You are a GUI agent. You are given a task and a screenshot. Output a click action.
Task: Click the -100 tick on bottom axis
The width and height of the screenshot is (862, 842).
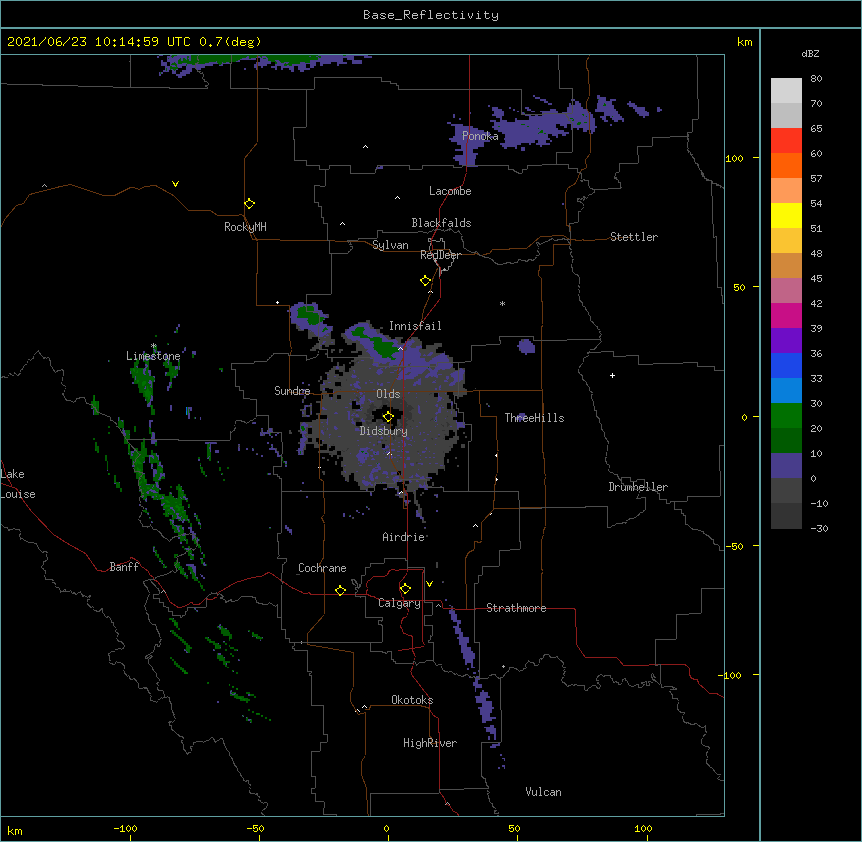(x=125, y=829)
